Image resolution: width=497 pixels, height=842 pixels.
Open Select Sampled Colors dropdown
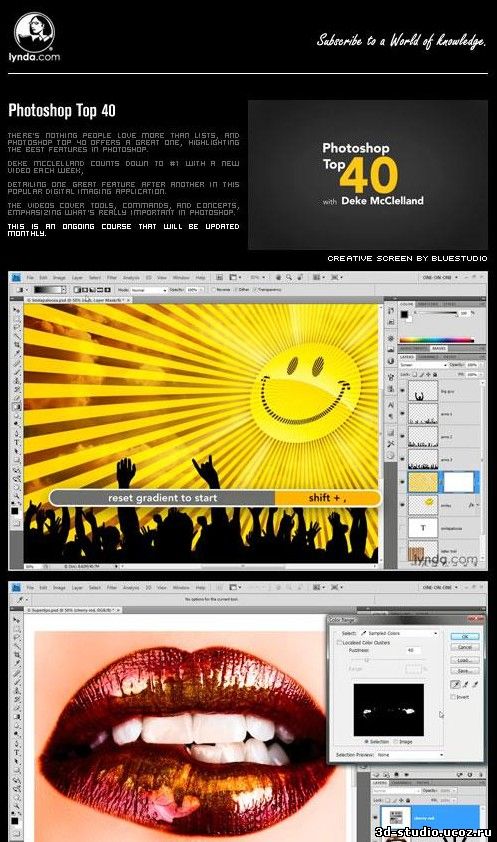pos(398,633)
